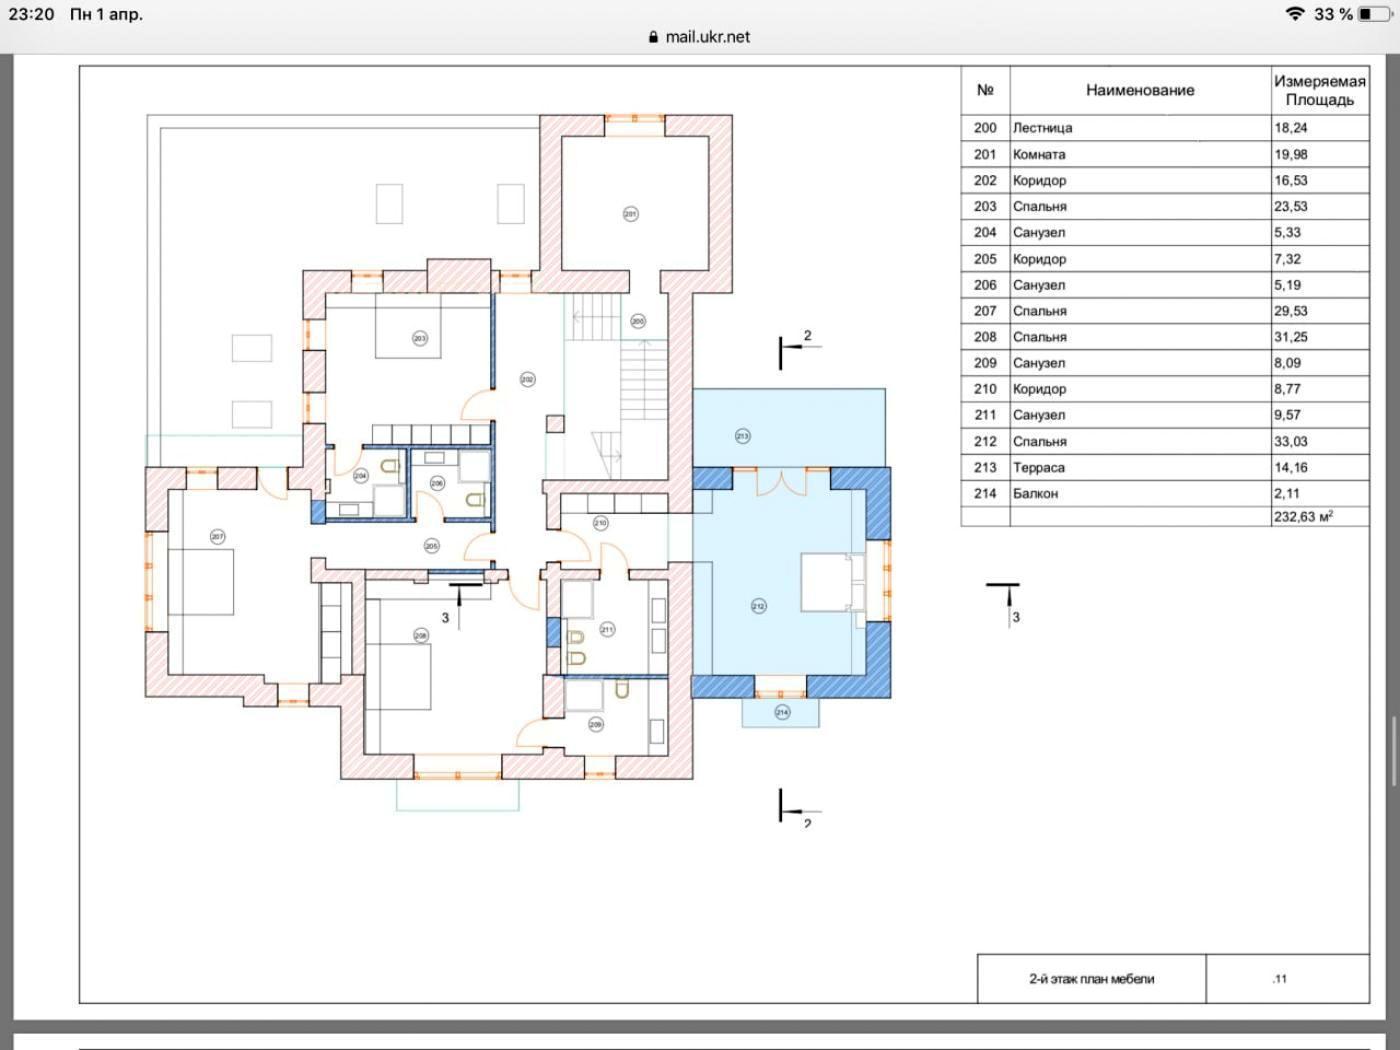Tap the Wi-Fi icon in status bar
Image resolution: width=1400 pixels, height=1050 pixels.
pos(1295,14)
